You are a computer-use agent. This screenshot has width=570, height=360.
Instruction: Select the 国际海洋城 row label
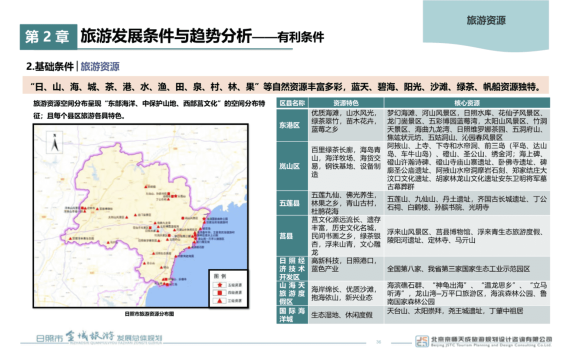click(292, 315)
